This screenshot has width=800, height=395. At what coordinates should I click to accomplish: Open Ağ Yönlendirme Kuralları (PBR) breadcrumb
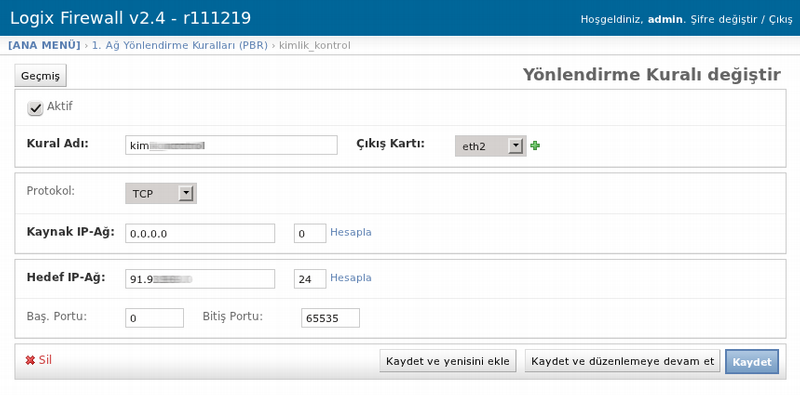pyautogui.click(x=180, y=45)
